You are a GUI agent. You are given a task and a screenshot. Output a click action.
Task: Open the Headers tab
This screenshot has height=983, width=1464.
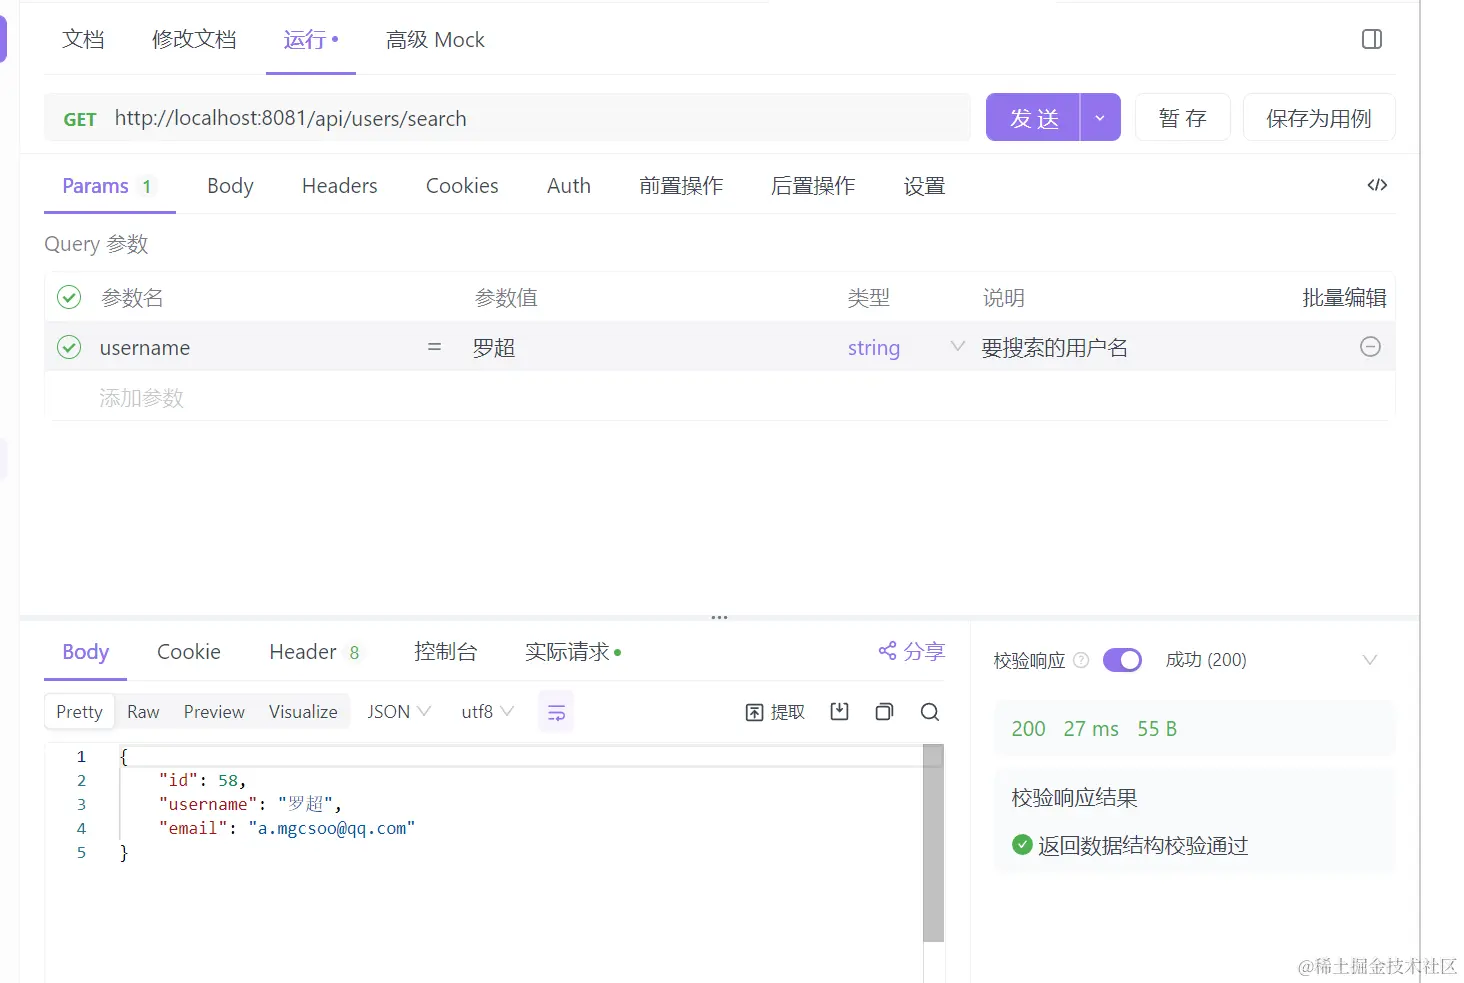coord(340,186)
